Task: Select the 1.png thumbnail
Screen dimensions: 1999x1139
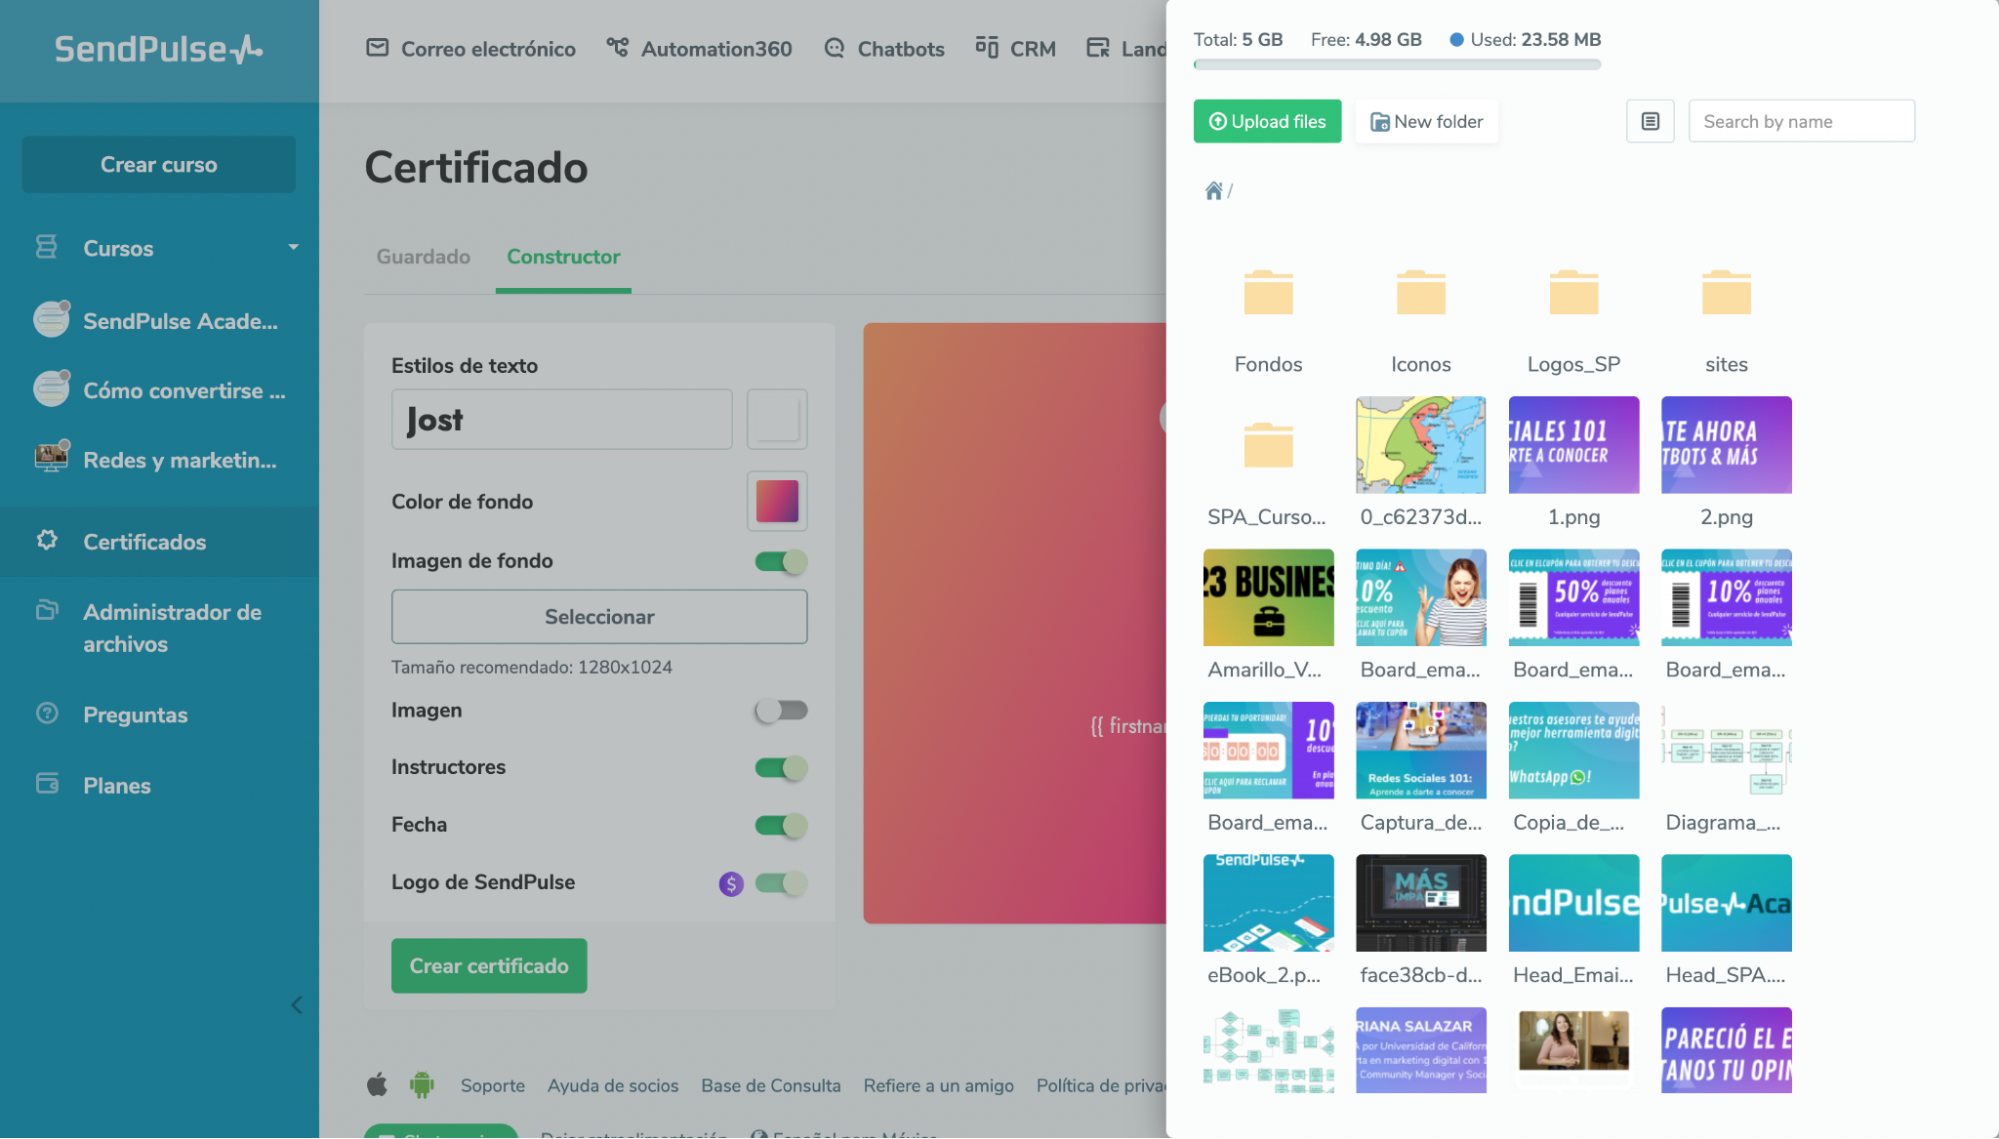Action: click(1573, 445)
